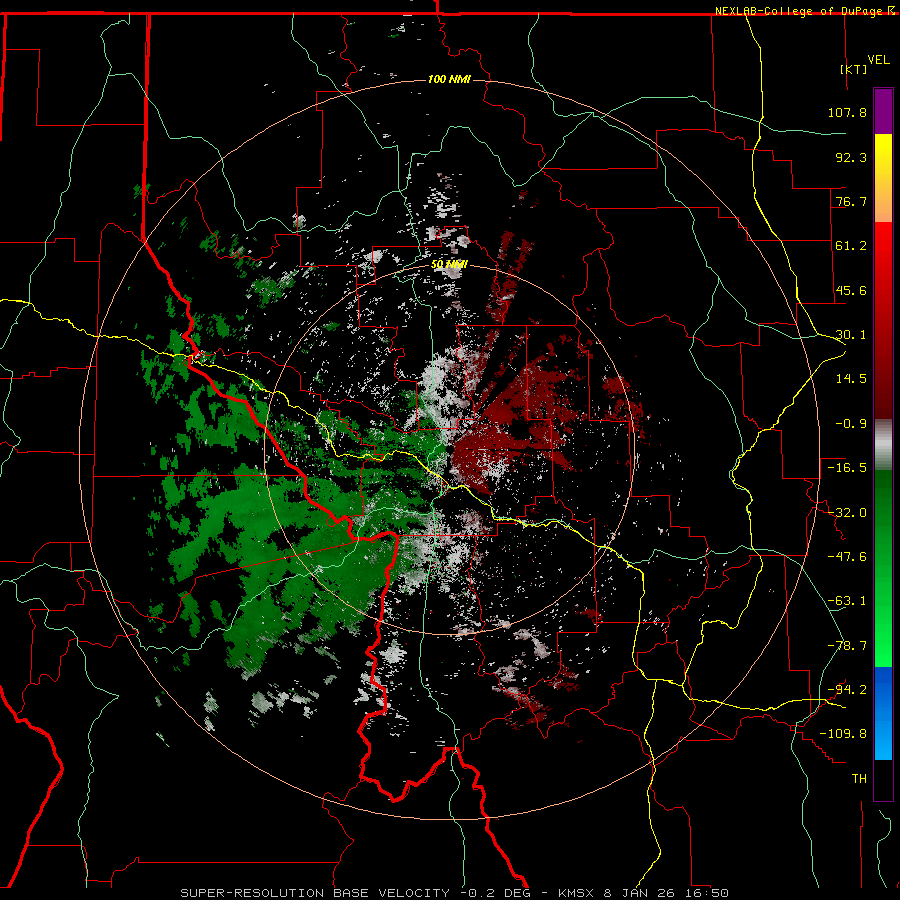Click the 92.3 legend value
The image size is (900, 900).
coord(851,157)
